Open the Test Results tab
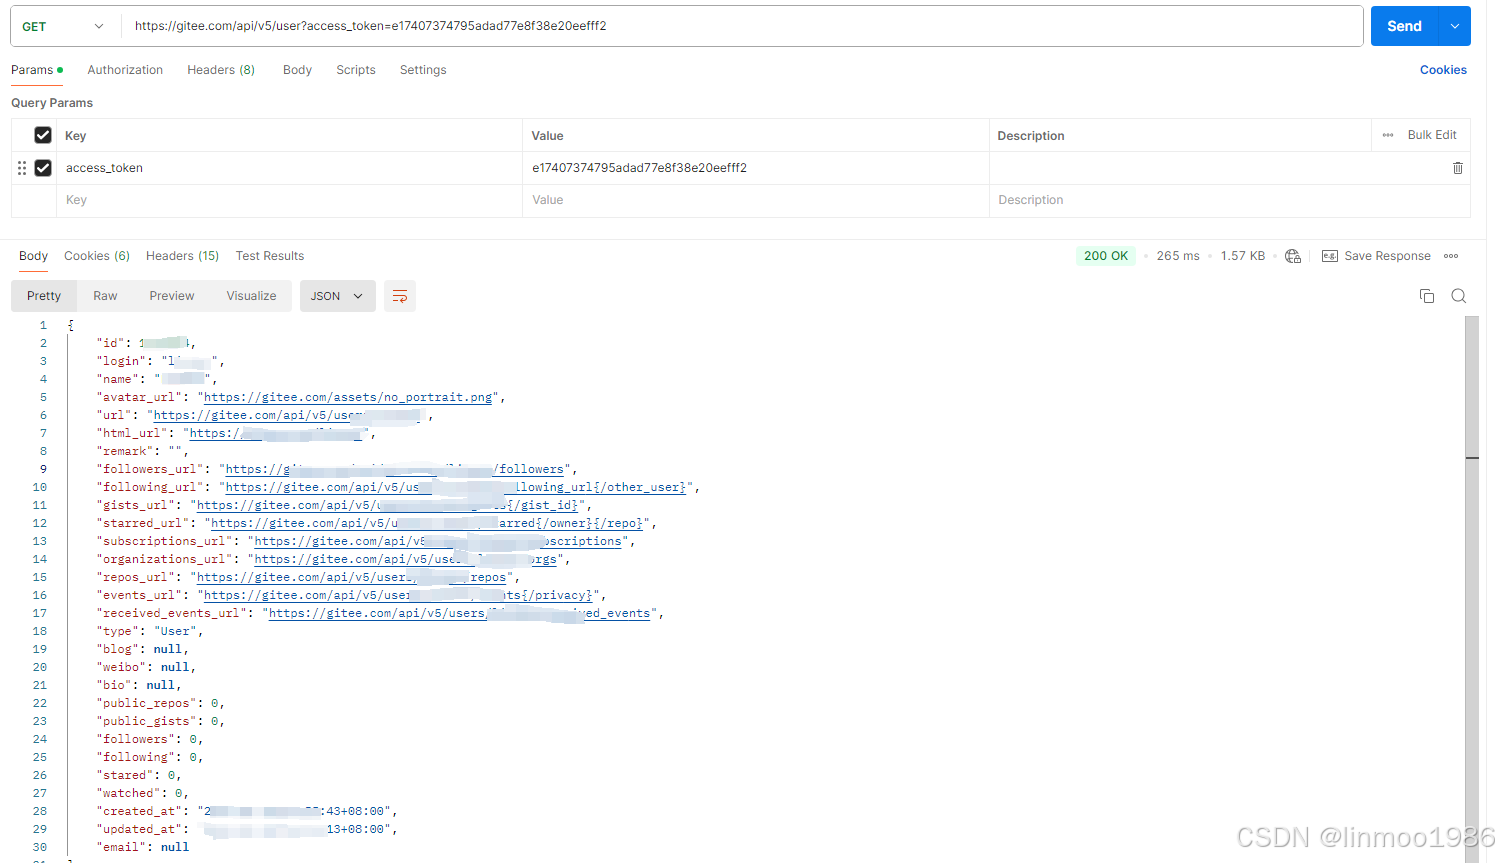 coord(270,256)
